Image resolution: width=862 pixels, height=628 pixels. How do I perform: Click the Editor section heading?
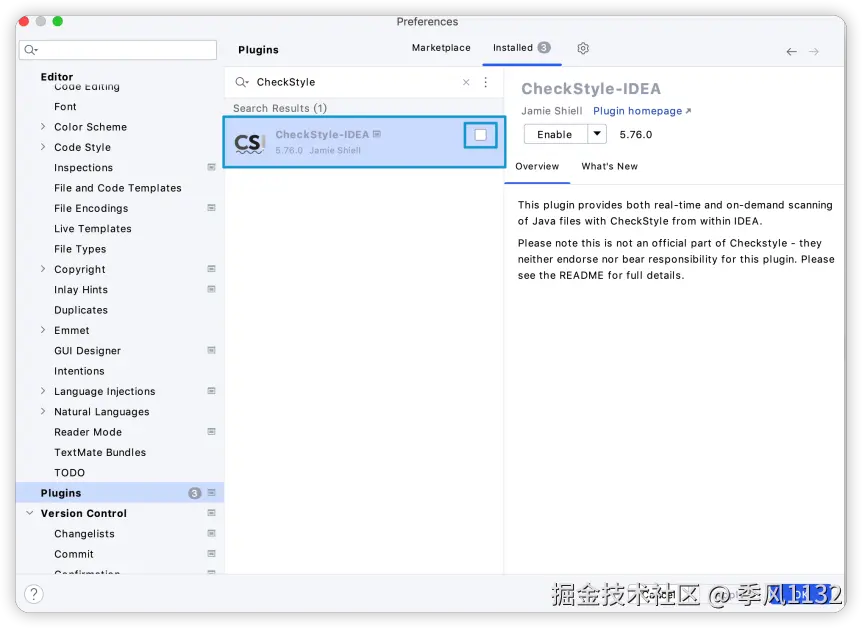57,77
